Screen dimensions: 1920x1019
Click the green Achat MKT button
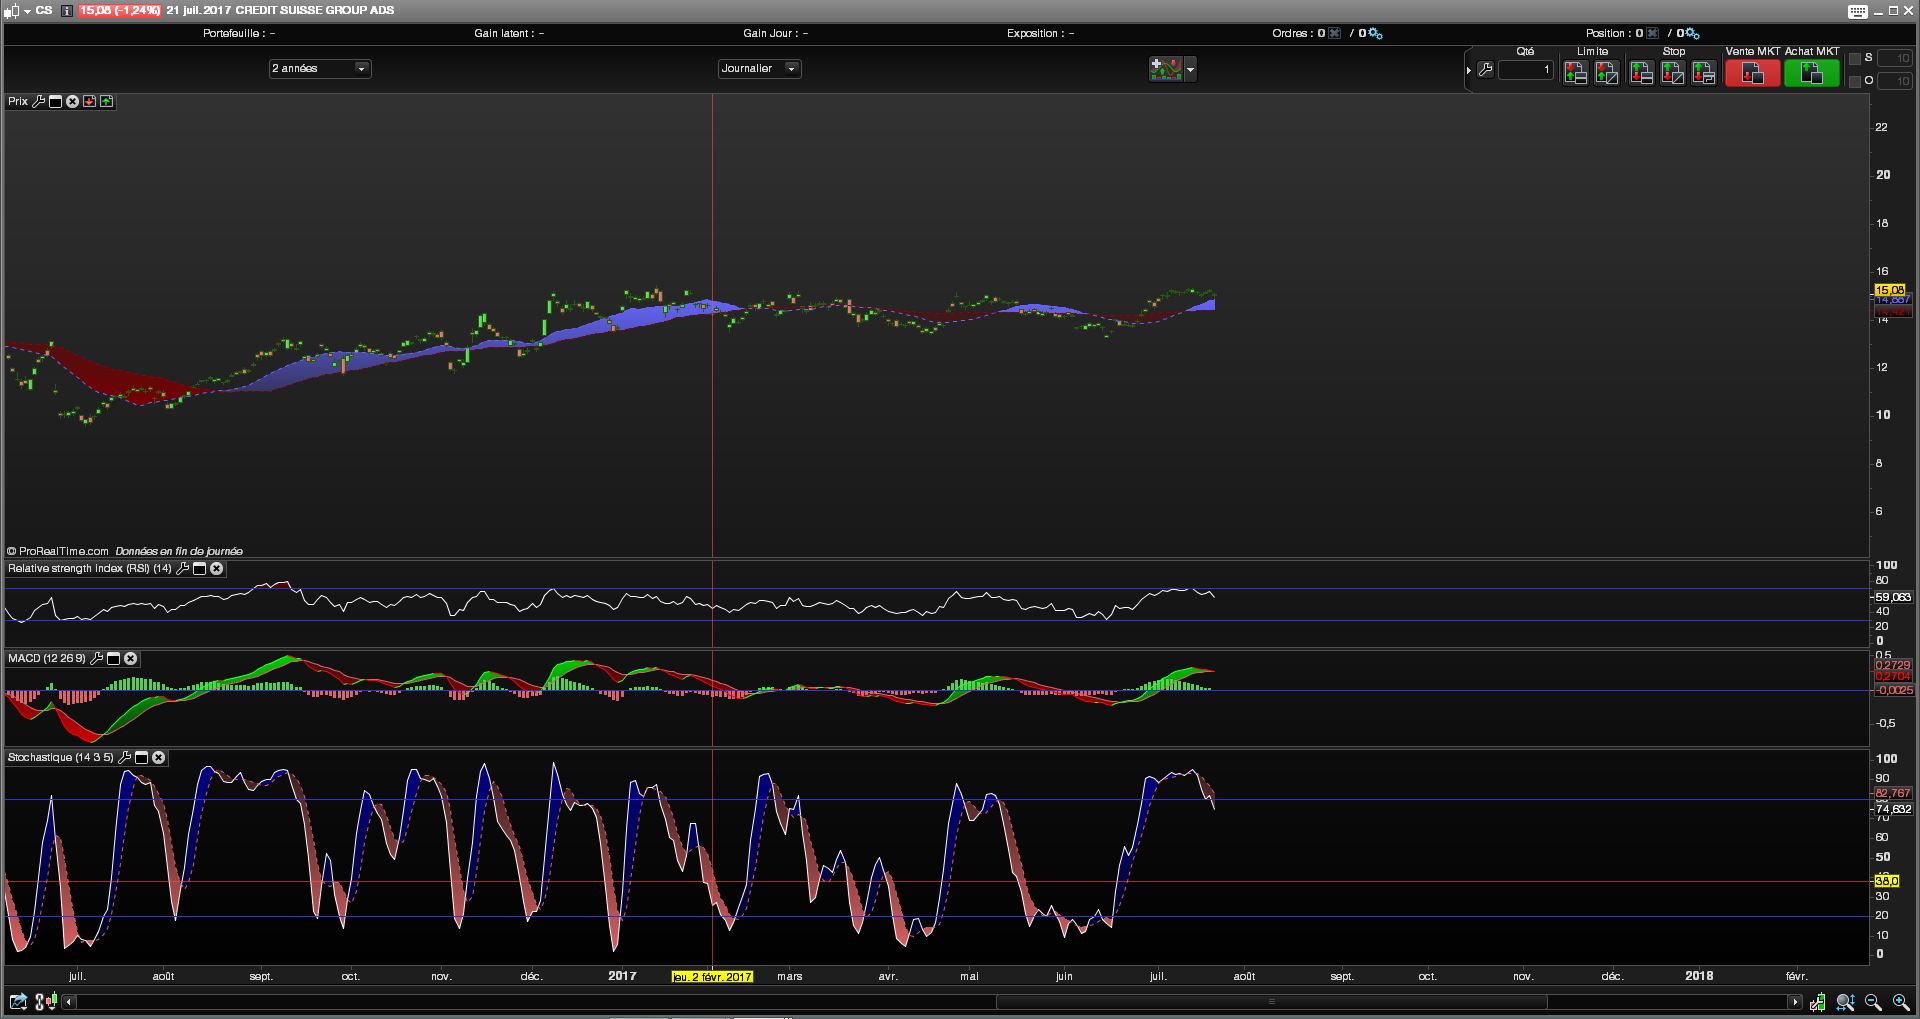pyautogui.click(x=1811, y=73)
